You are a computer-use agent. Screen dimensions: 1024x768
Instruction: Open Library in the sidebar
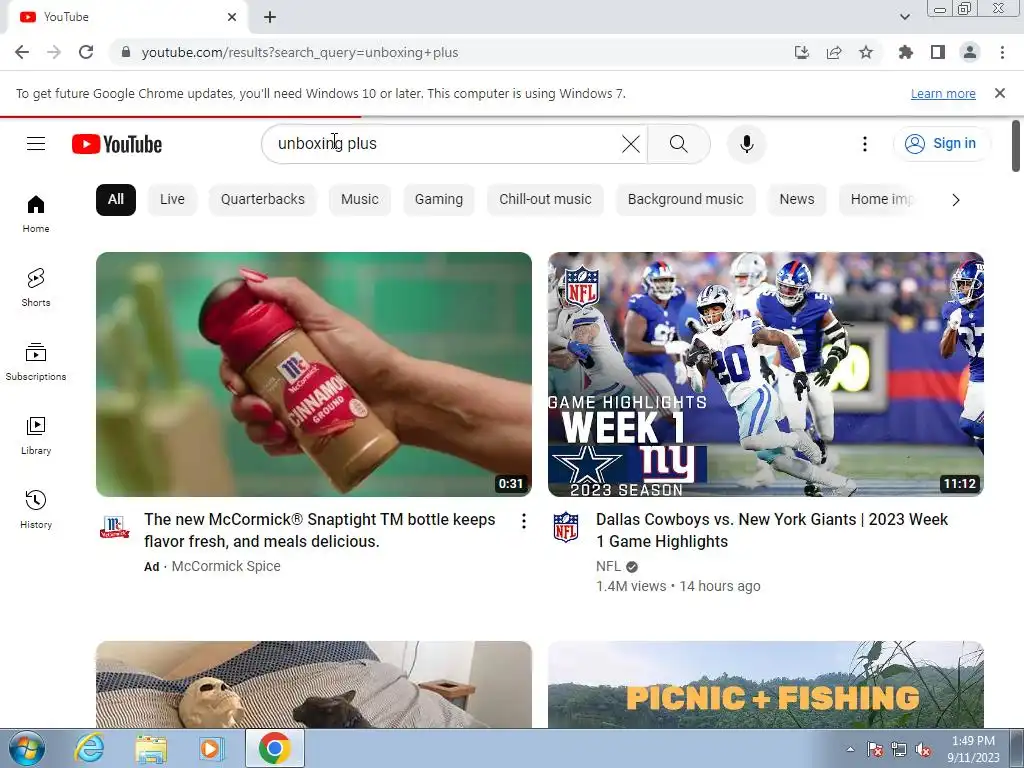[x=36, y=436]
